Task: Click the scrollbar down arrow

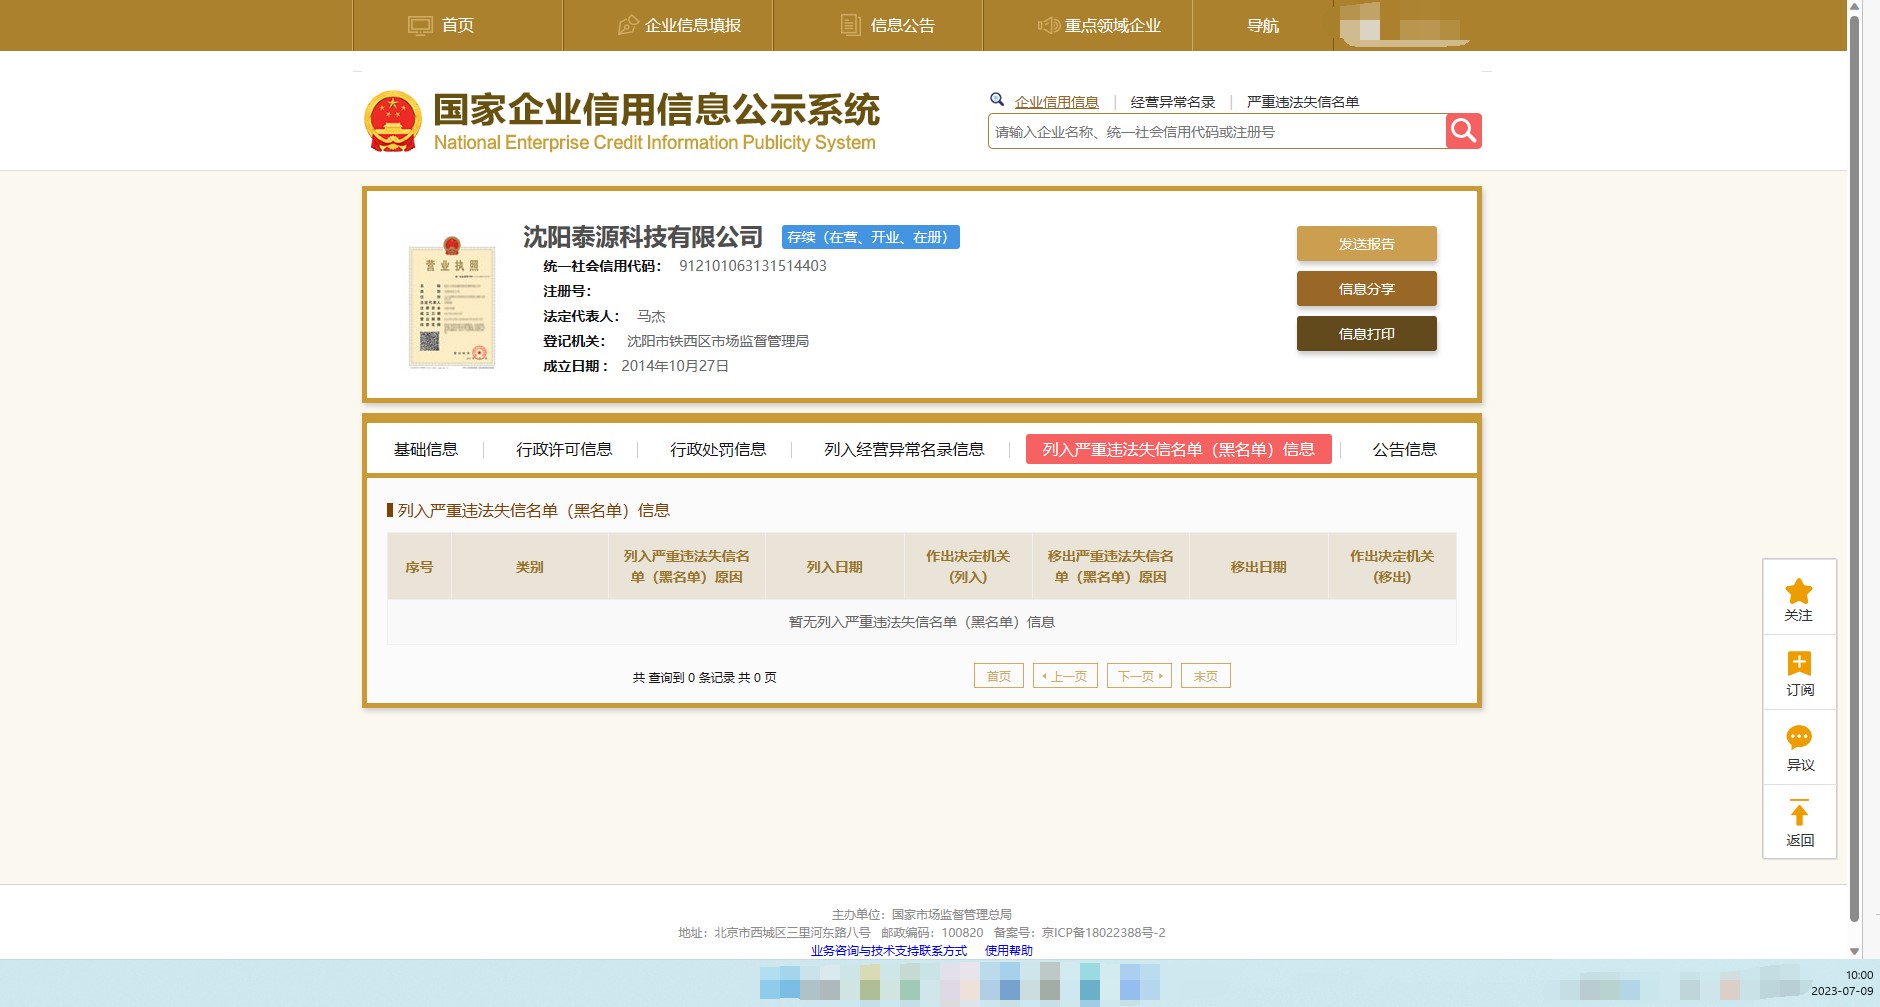Action: click(1854, 951)
